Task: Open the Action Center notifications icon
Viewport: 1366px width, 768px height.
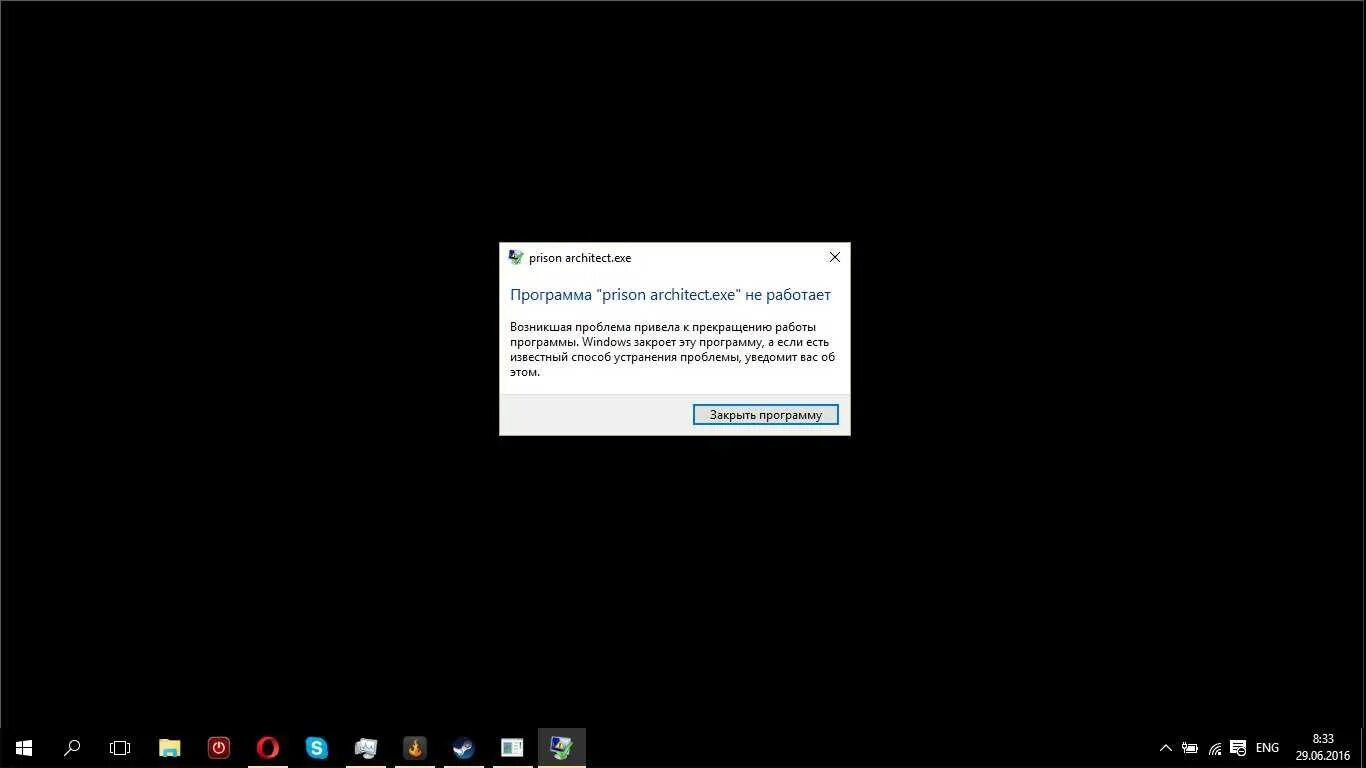Action: click(x=1239, y=748)
